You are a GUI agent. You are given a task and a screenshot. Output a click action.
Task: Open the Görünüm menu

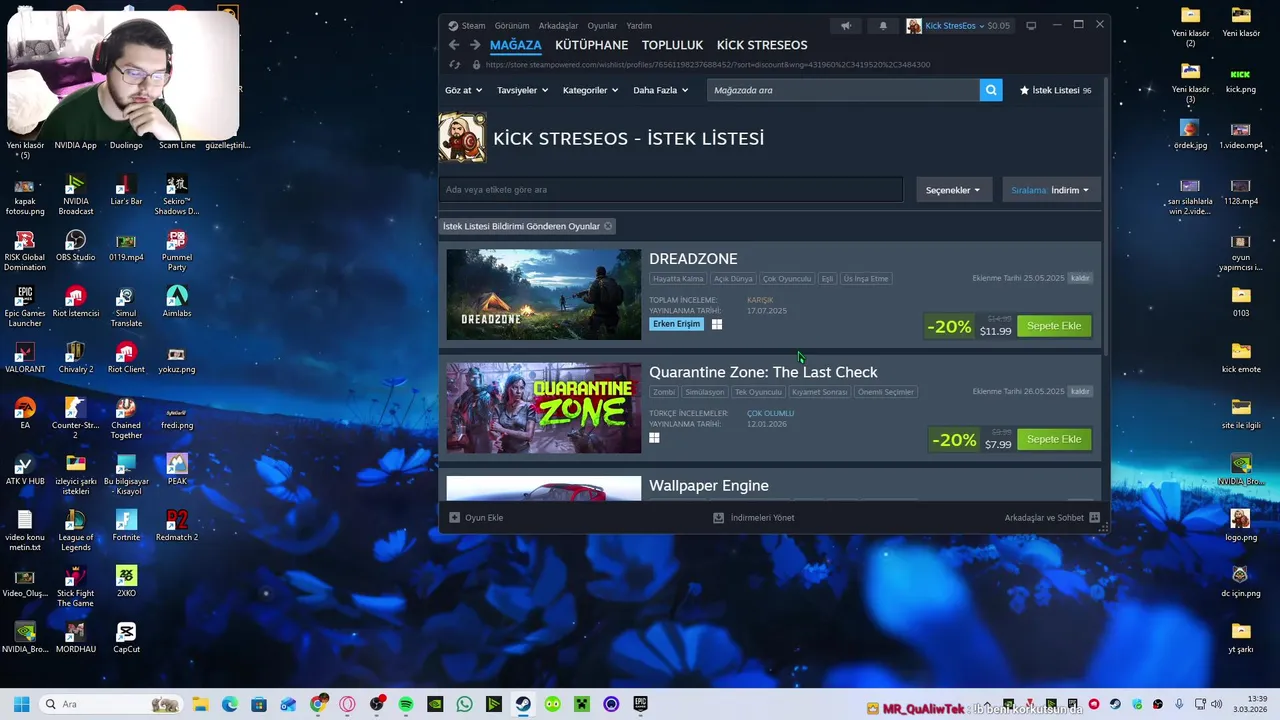512,26
